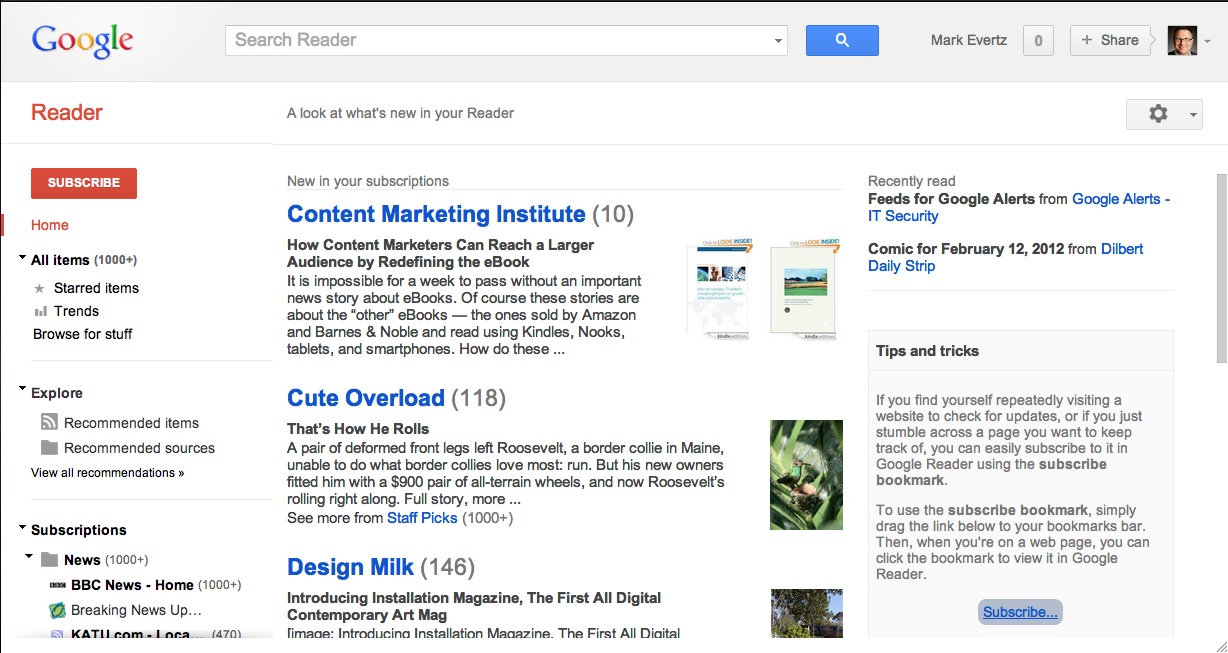The height and width of the screenshot is (653, 1228).
Task: Select Home in the sidebar
Action: [x=50, y=225]
